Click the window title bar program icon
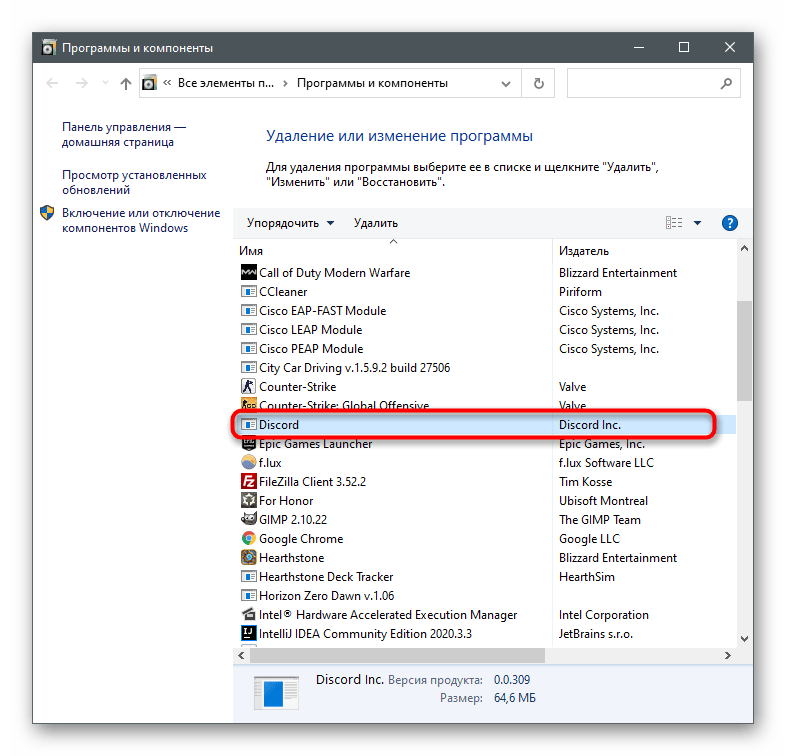The height and width of the screenshot is (756, 786). [x=49, y=48]
